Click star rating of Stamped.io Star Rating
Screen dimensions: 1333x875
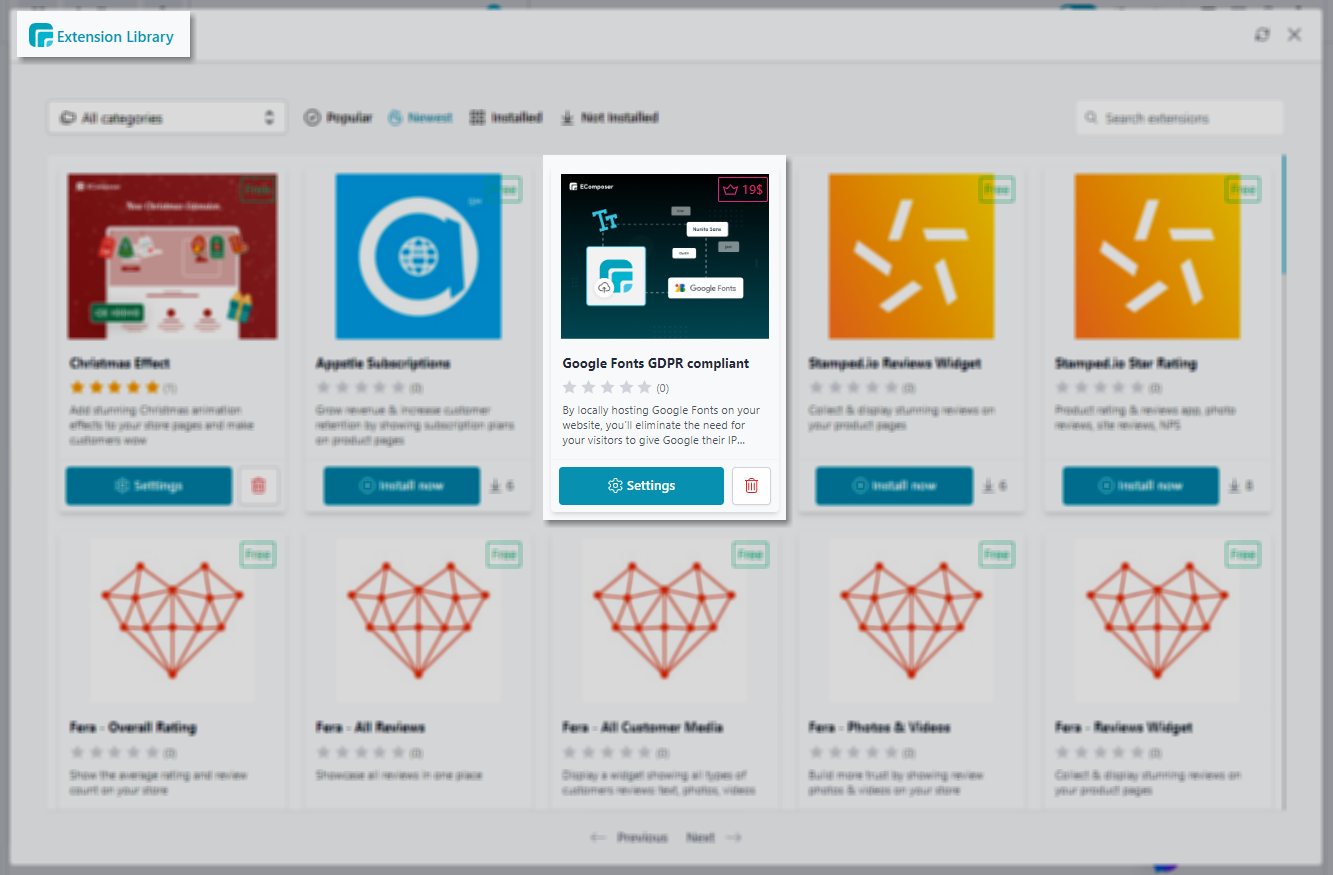(x=1100, y=388)
